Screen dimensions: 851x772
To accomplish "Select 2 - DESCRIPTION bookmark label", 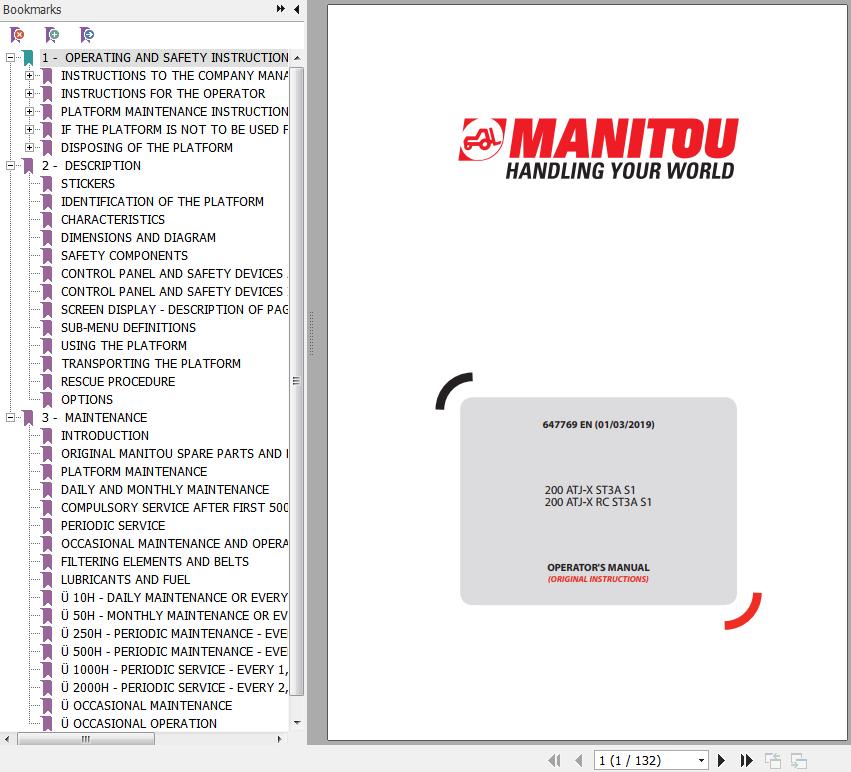I will click(x=91, y=166).
